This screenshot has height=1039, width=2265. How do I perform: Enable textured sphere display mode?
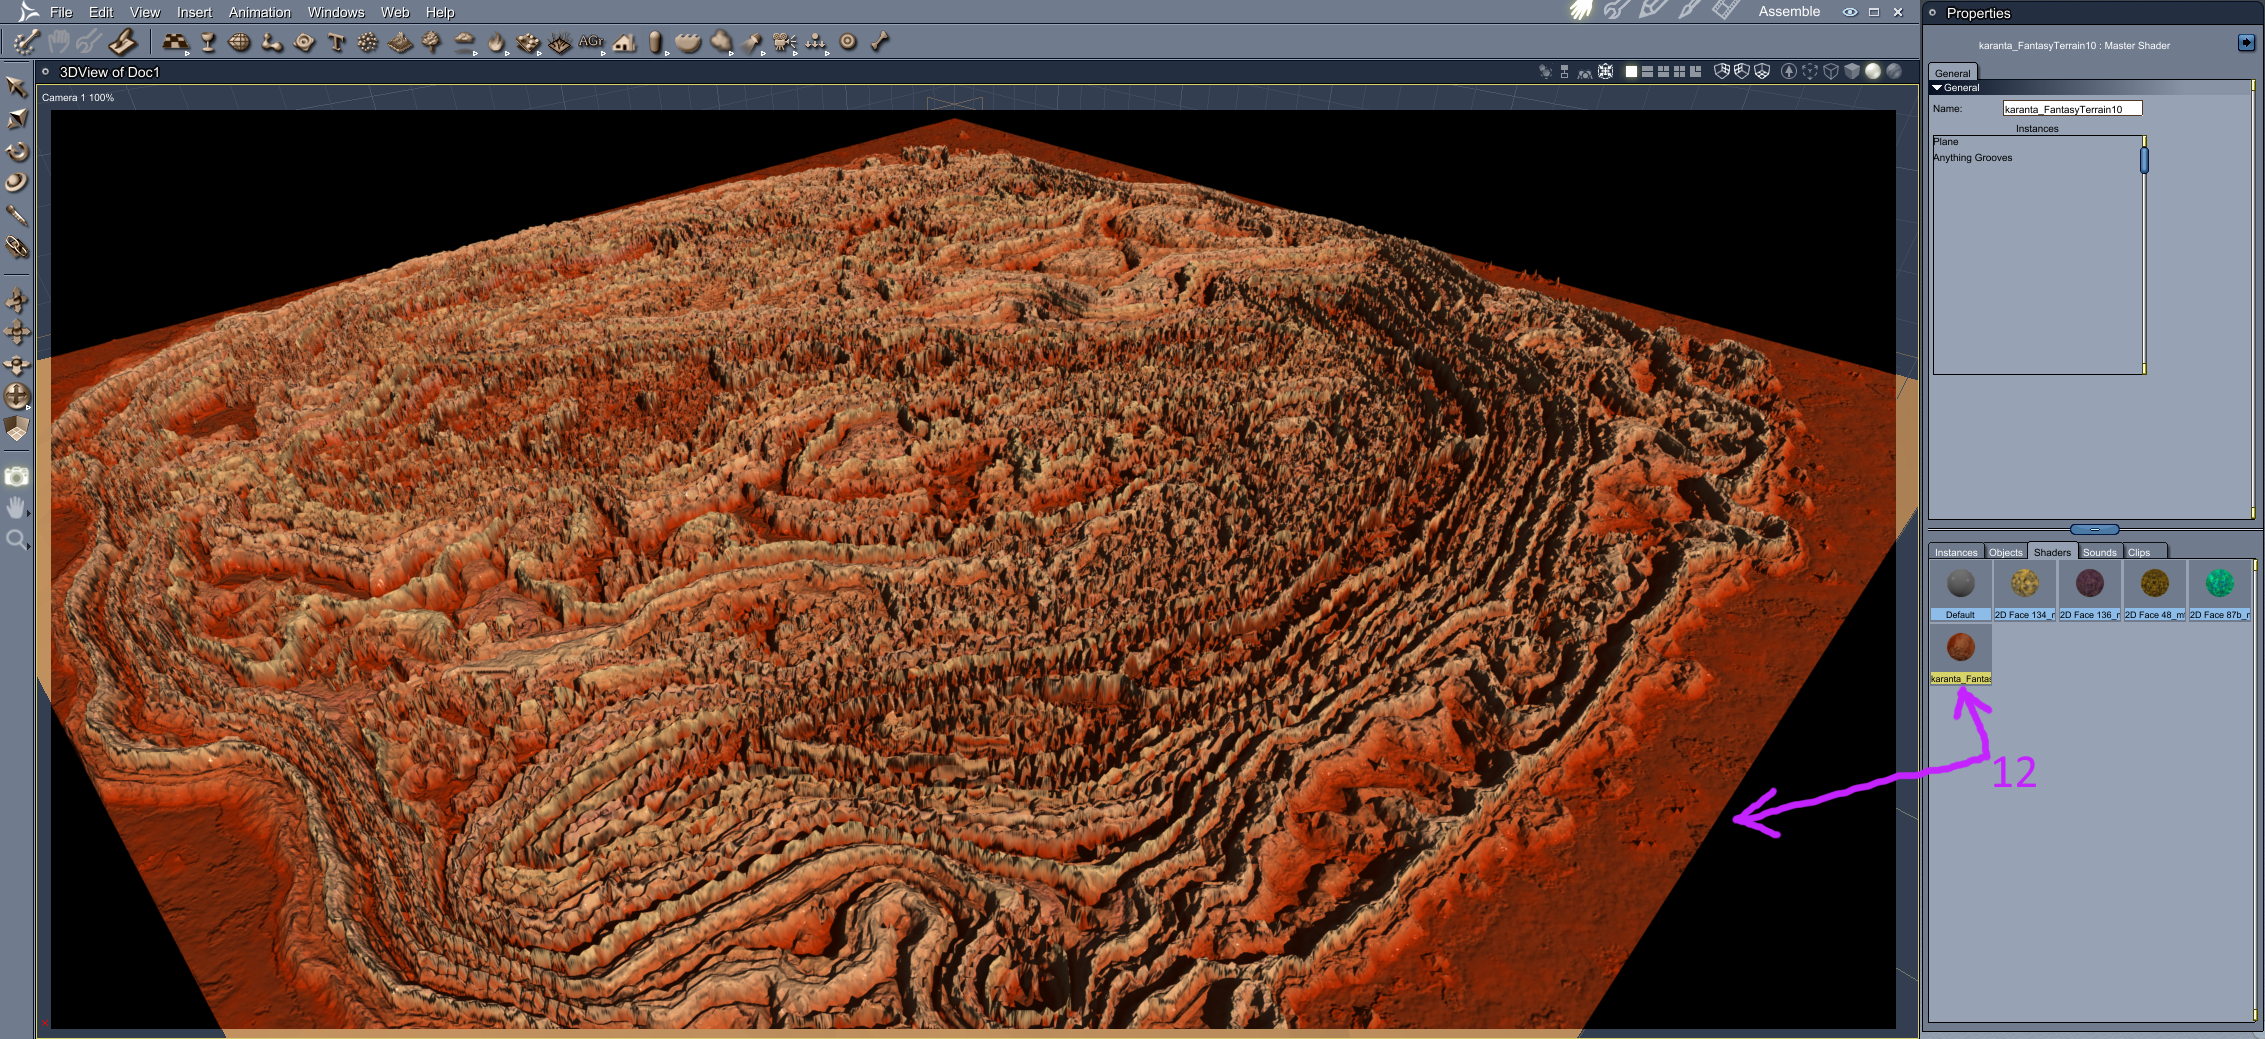pos(1894,71)
